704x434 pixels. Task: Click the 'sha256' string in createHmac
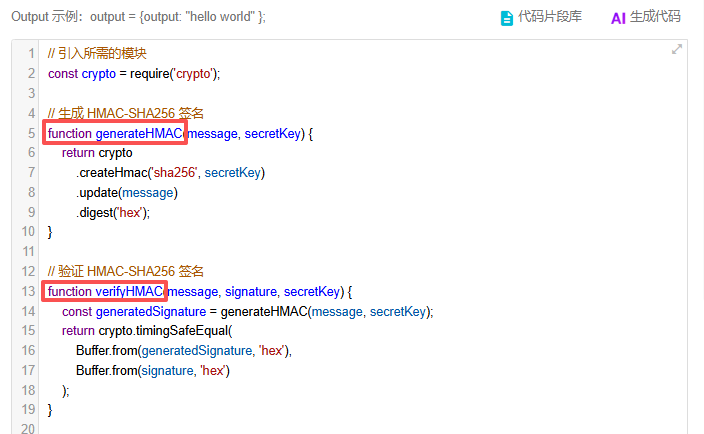pyautogui.click(x=172, y=173)
